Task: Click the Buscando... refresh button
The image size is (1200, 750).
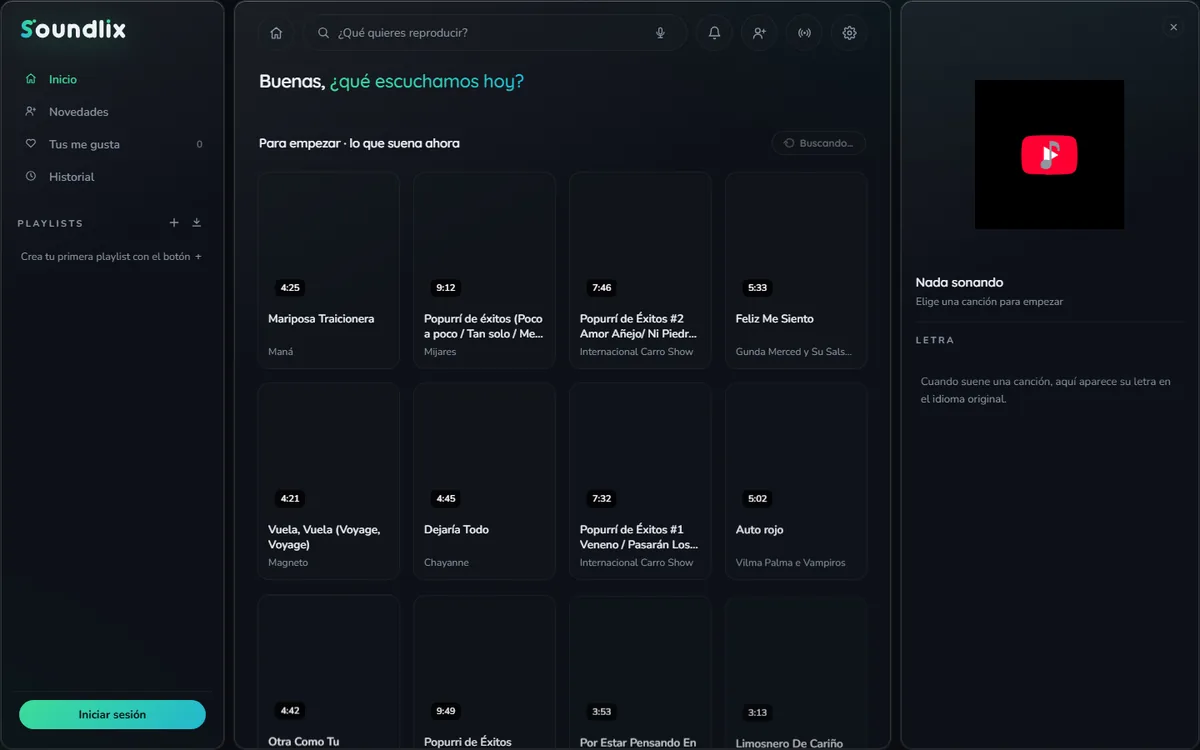Action: point(818,143)
